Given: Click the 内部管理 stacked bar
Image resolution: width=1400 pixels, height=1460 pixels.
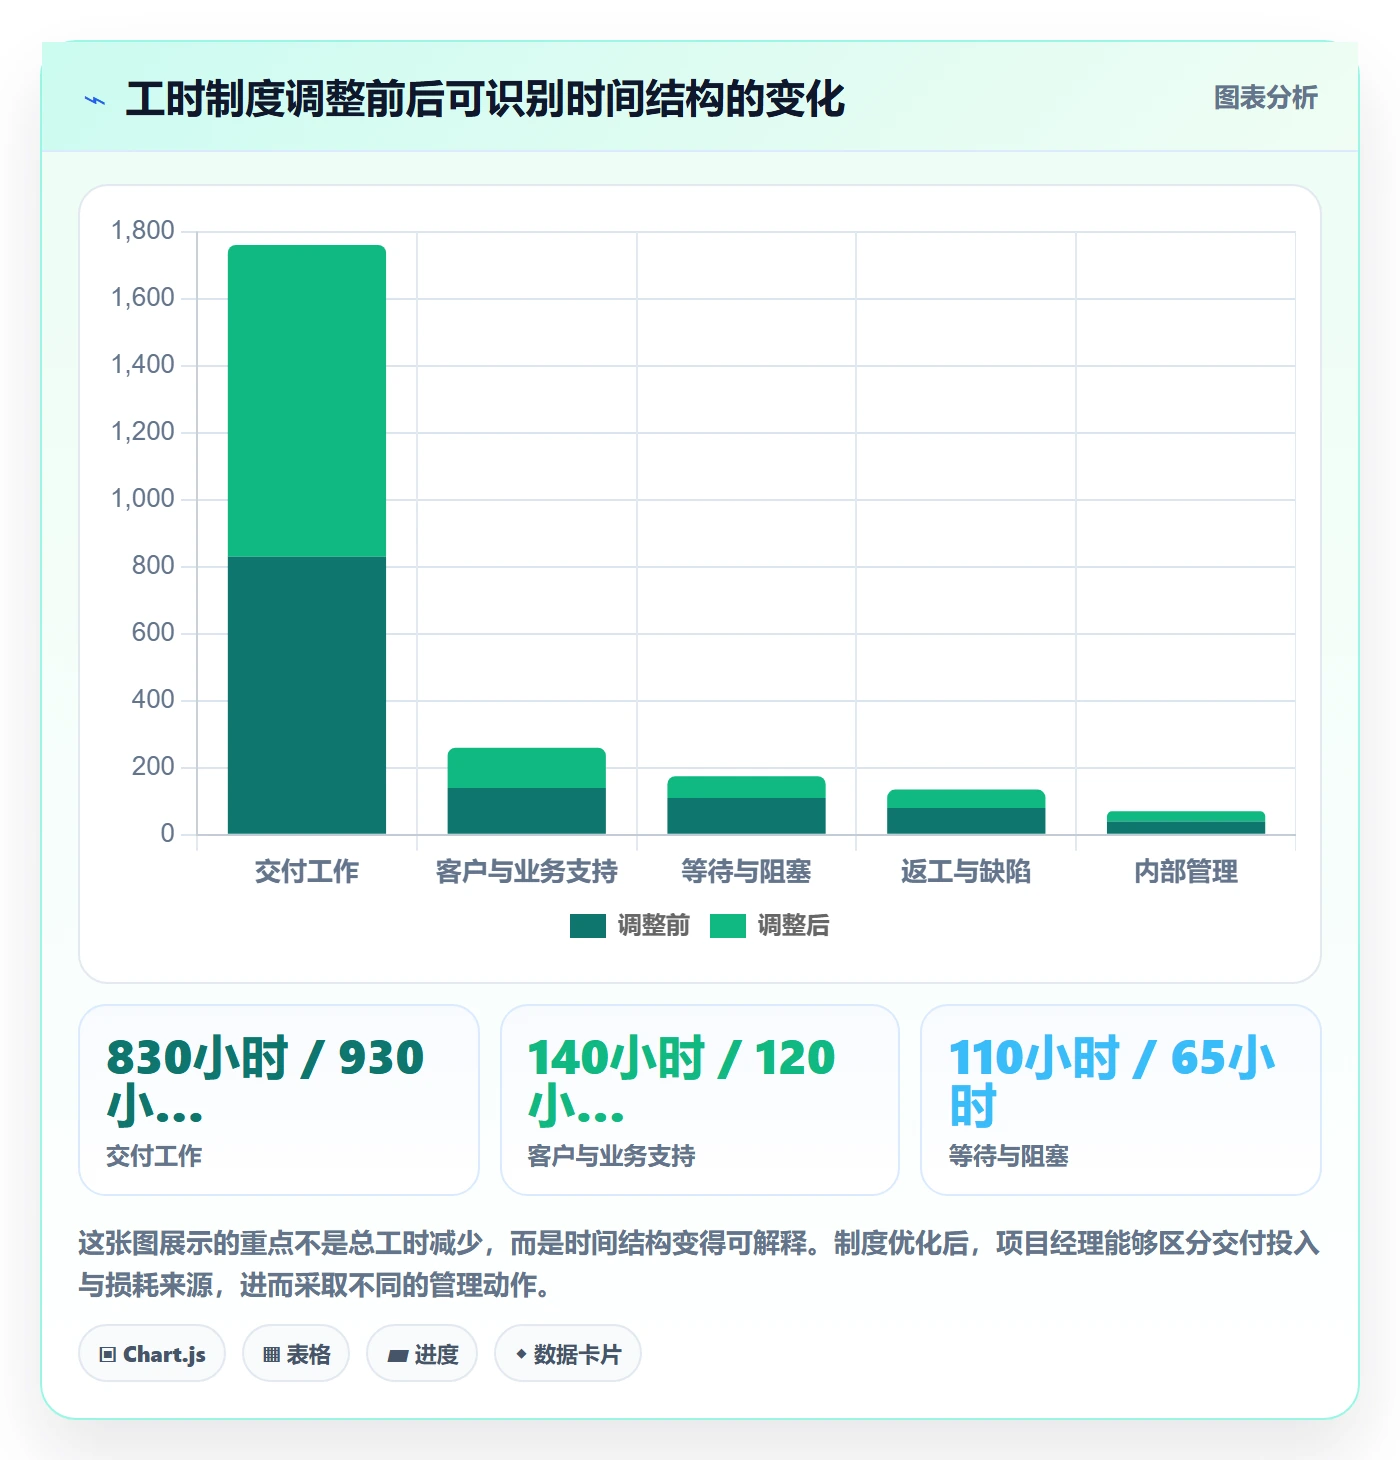Looking at the screenshot, I should tap(1186, 823).
